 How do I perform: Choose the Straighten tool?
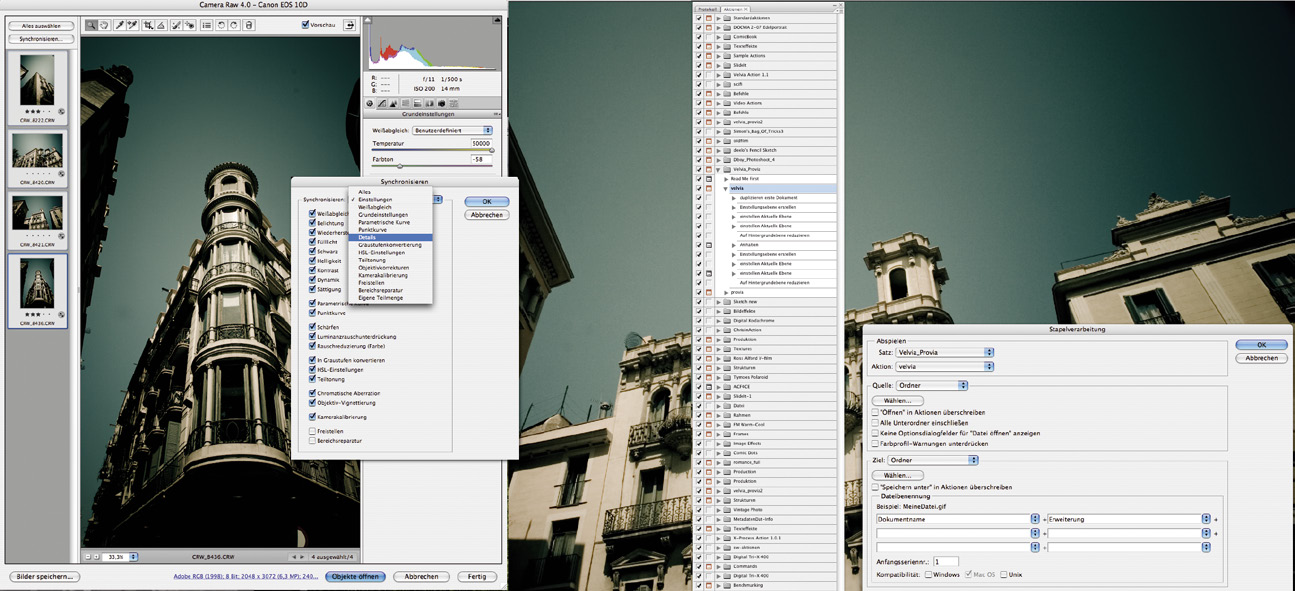162,25
